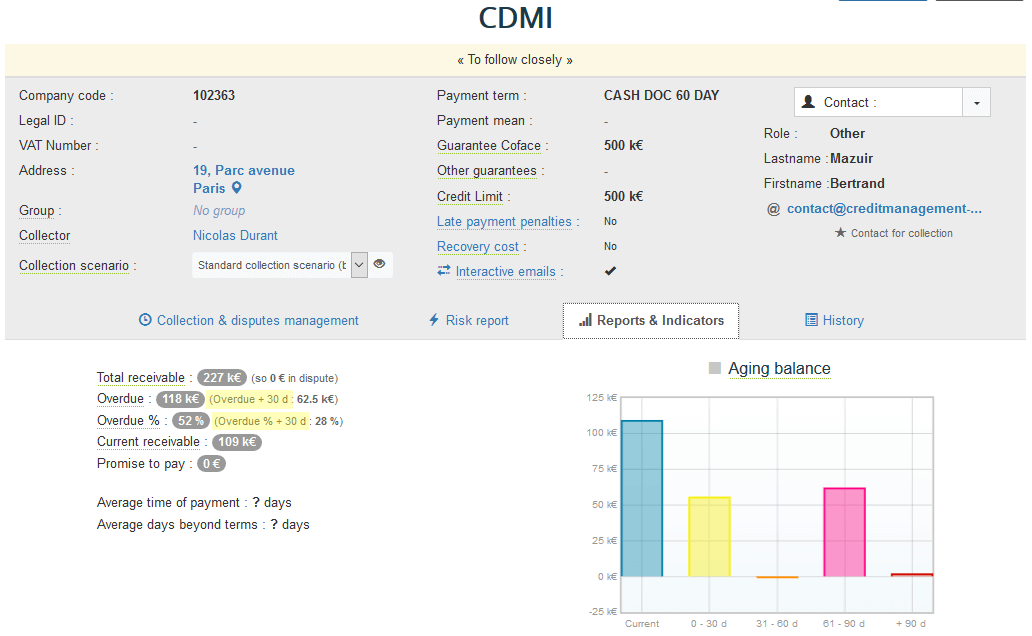Open the Late payment penalties link
This screenshot has height=636, width=1032.
504,221
